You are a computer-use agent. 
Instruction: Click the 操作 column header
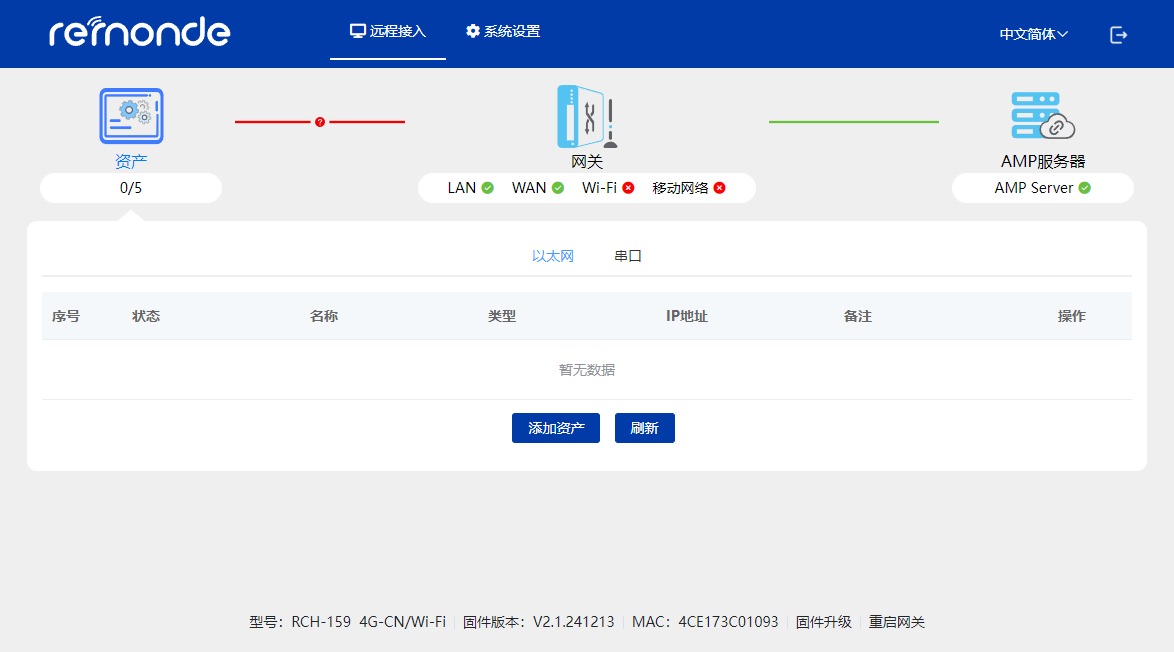pyautogui.click(x=1071, y=317)
